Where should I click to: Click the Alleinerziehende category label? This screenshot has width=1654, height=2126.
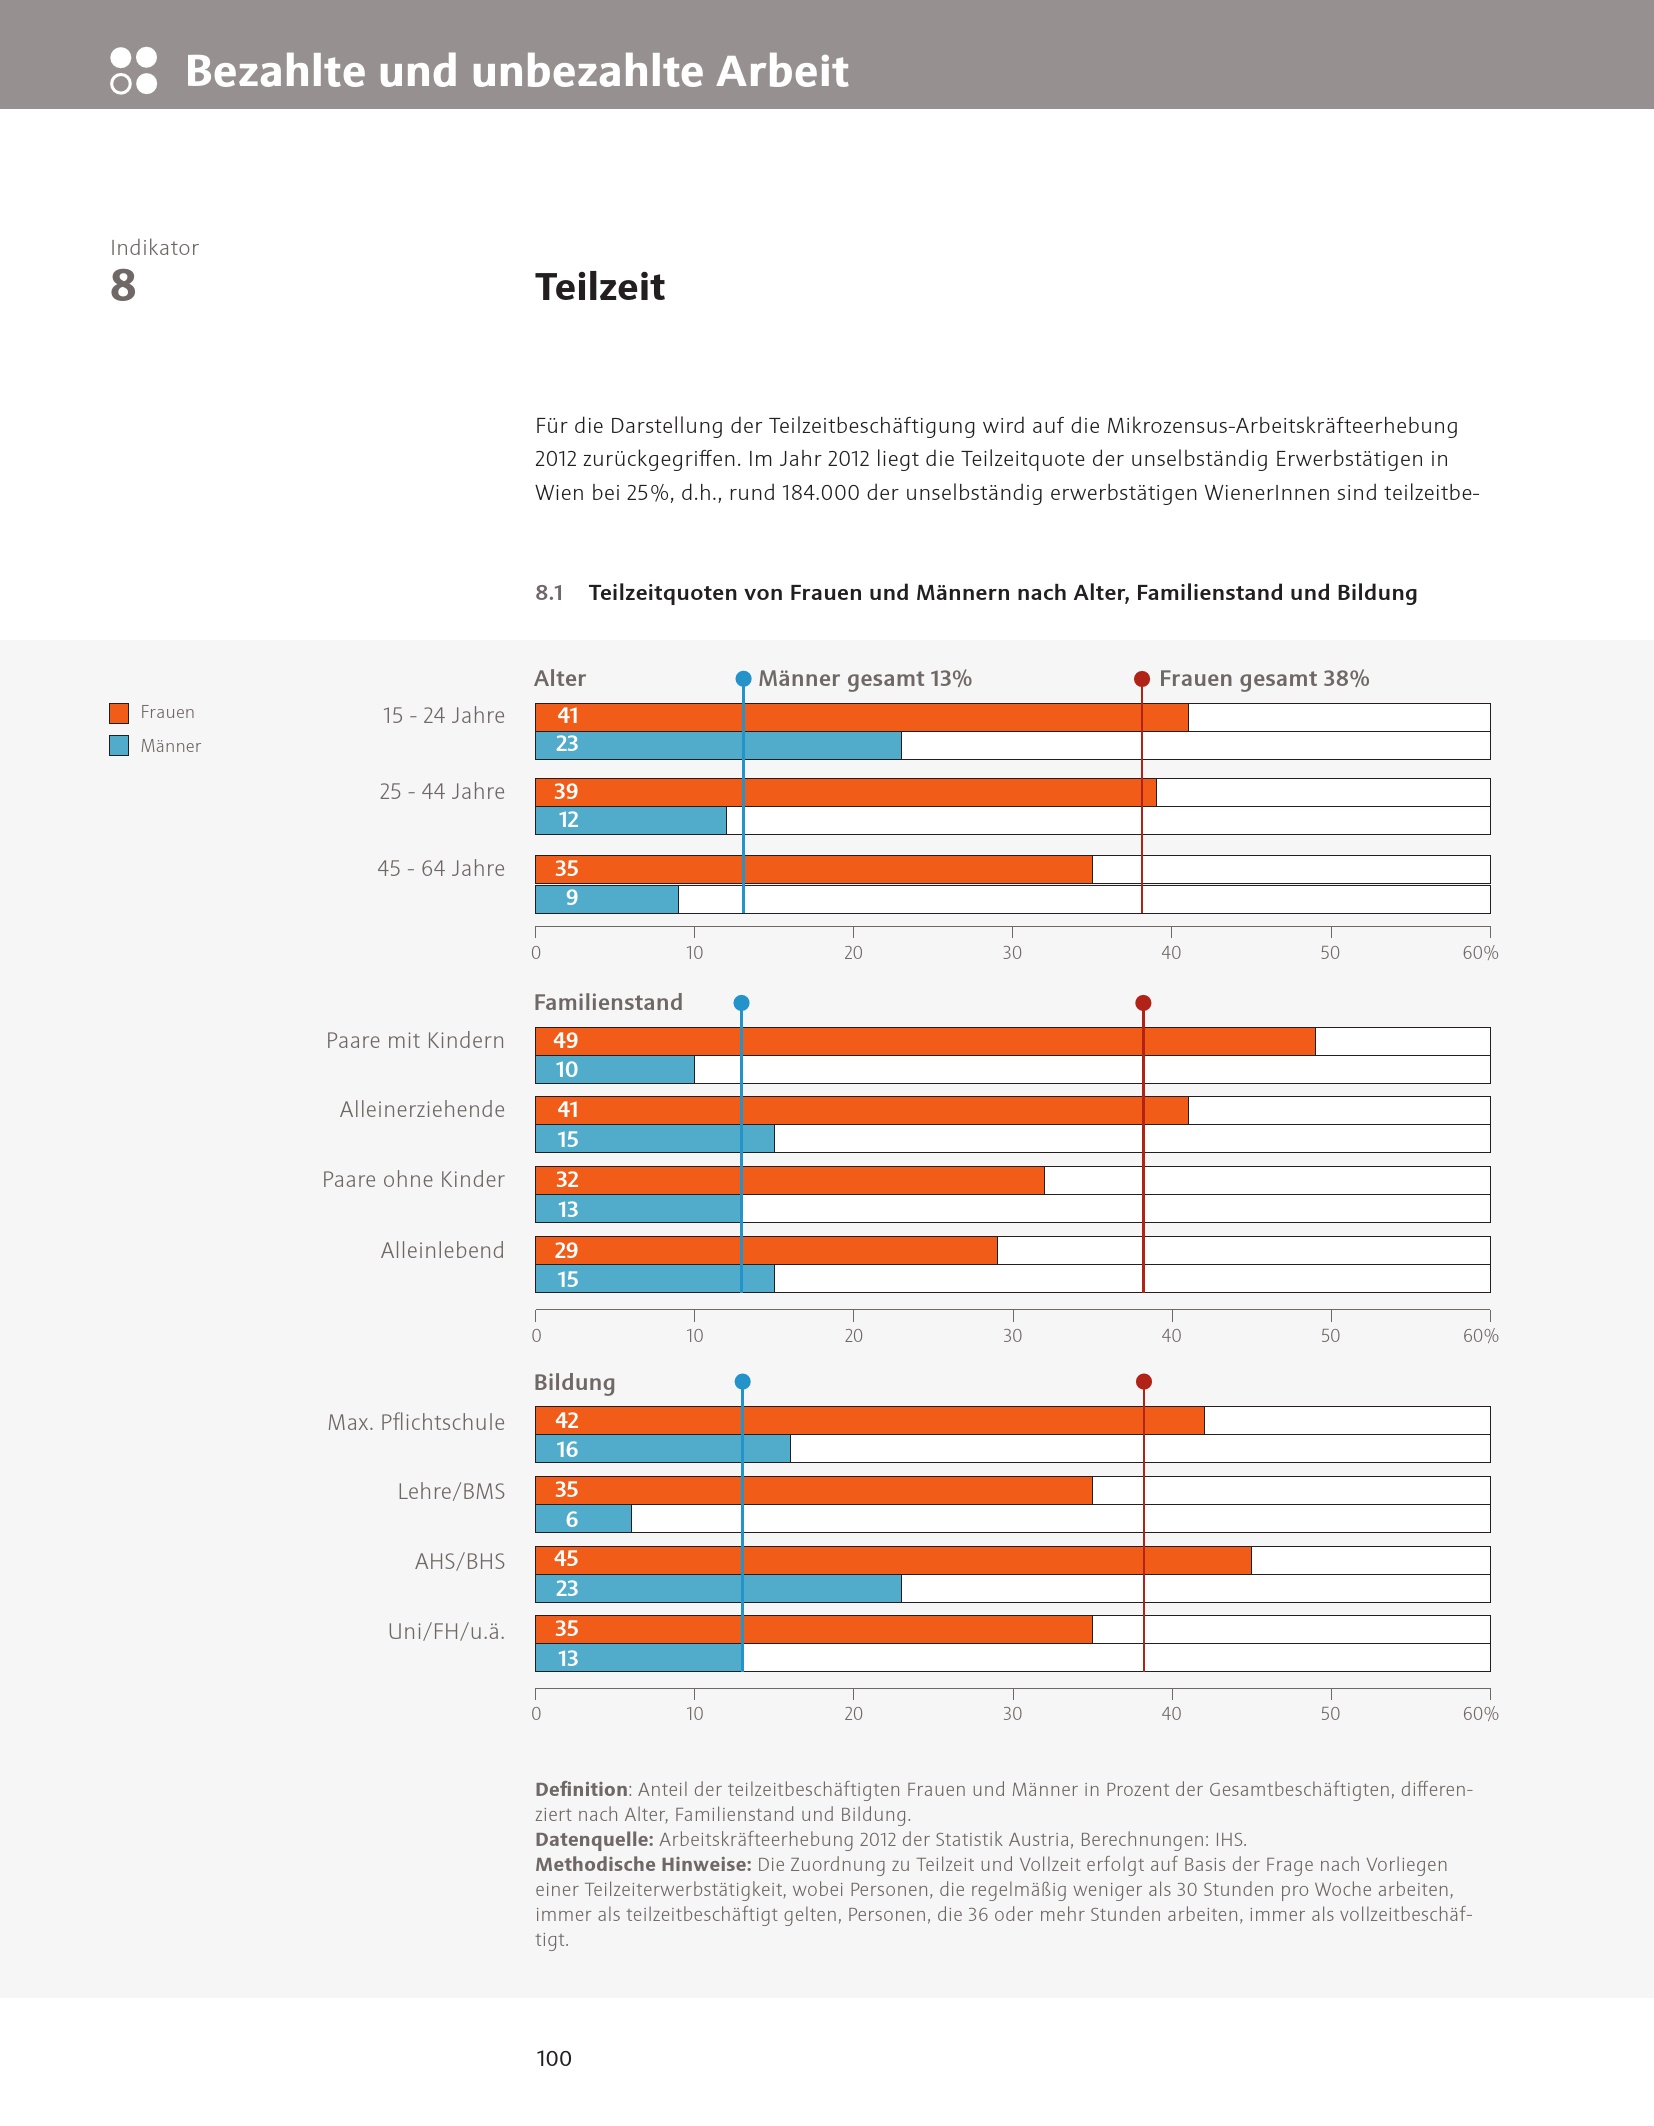[422, 1110]
